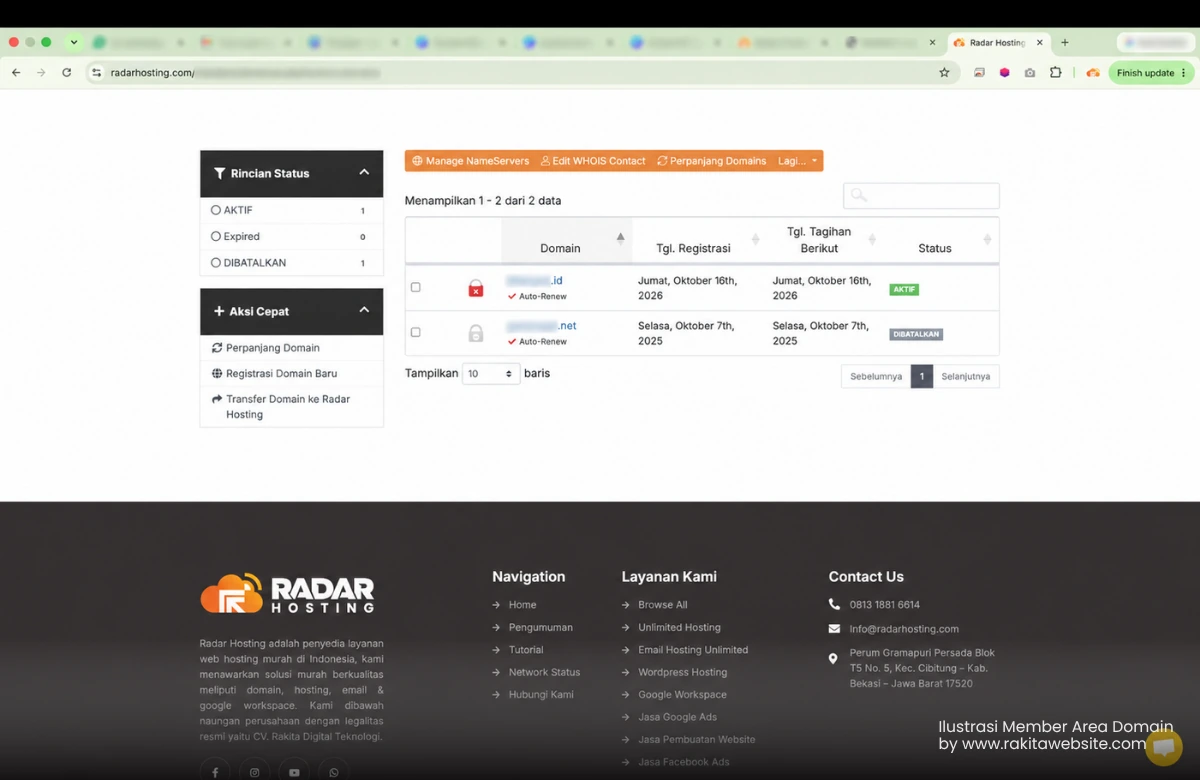The height and width of the screenshot is (780, 1200).
Task: Open Radar Hosting WhatsApp icon
Action: point(333,772)
